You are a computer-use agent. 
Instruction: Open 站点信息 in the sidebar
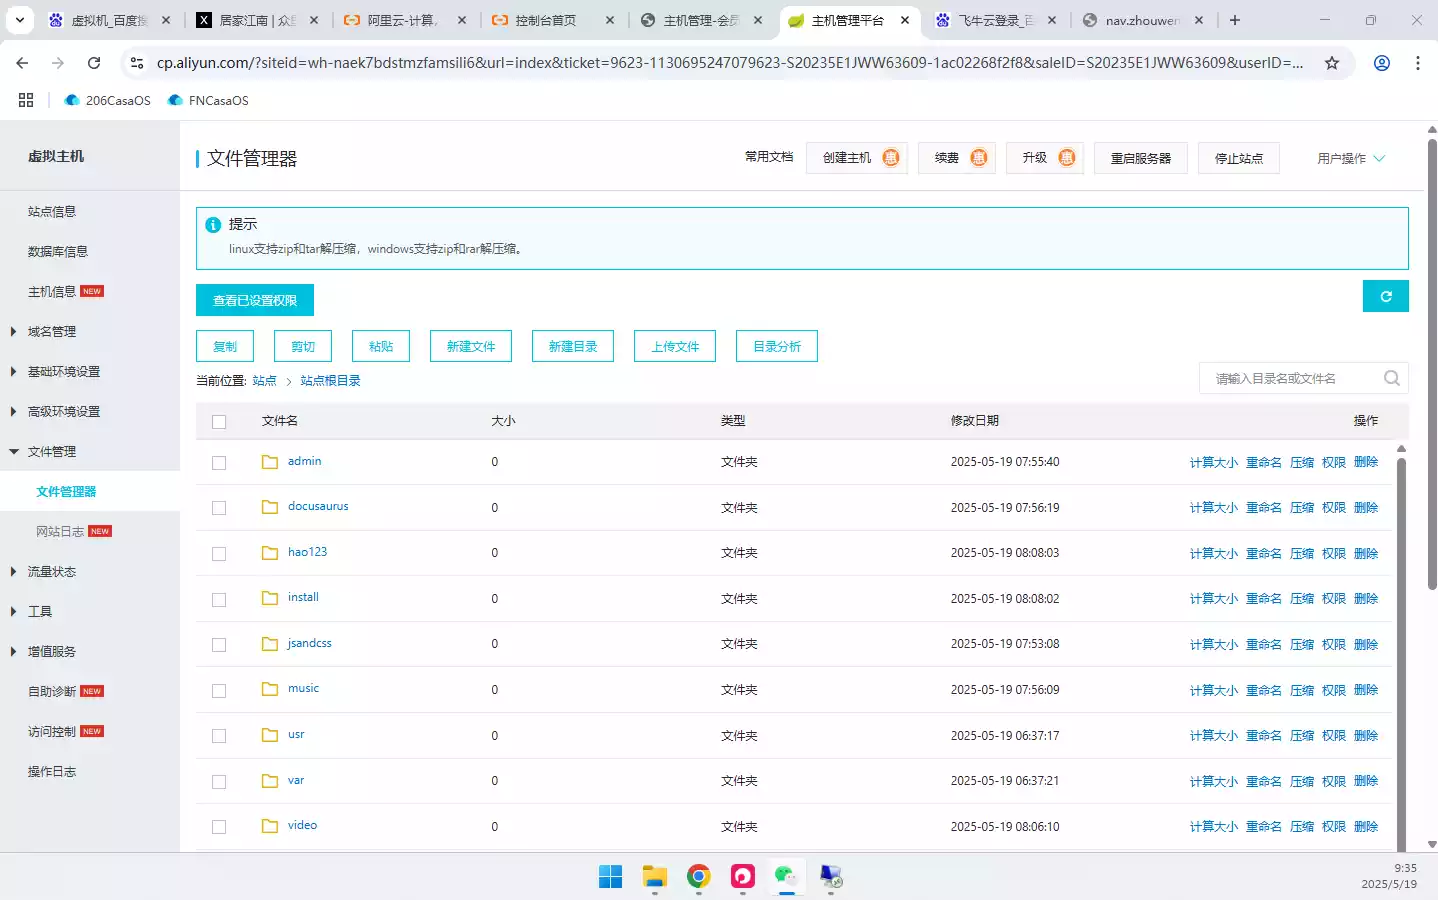click(52, 212)
